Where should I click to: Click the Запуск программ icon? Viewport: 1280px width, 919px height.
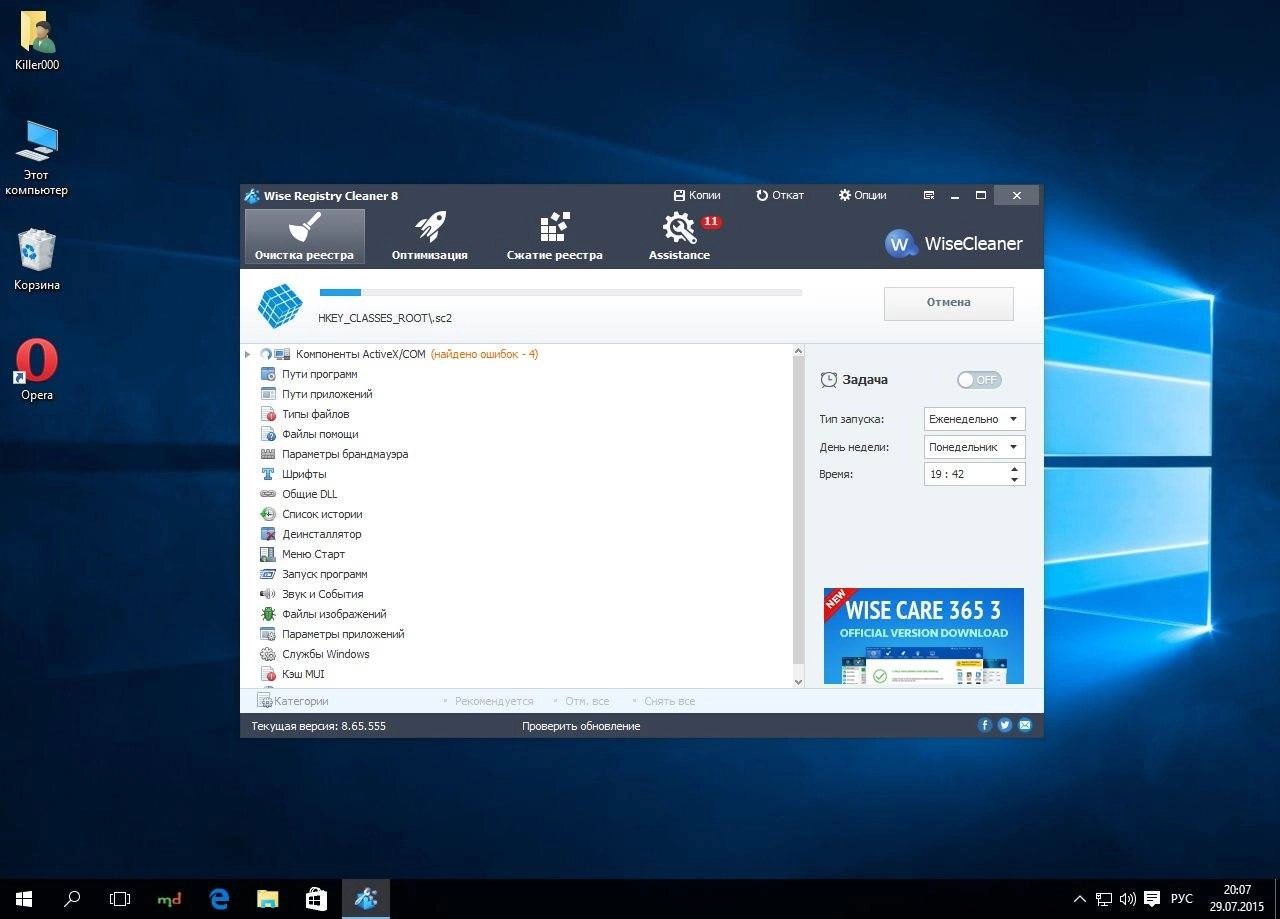[x=268, y=574]
